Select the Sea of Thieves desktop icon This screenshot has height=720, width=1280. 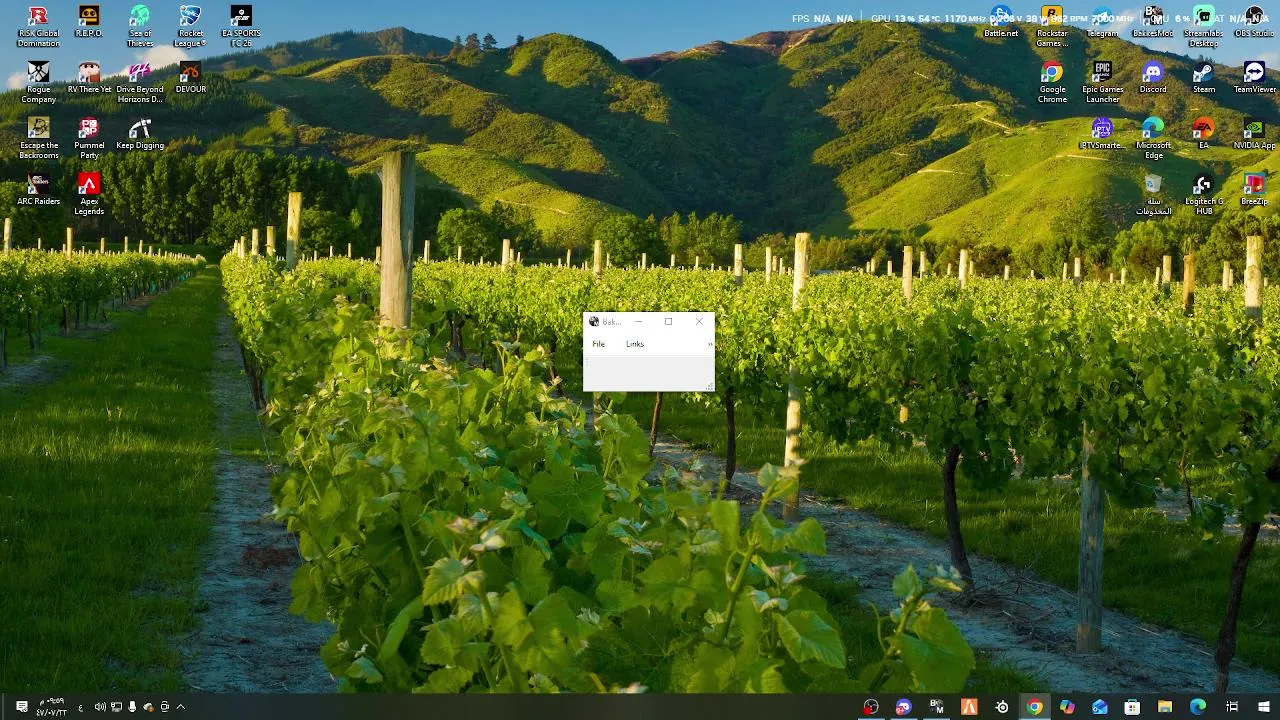click(x=140, y=27)
